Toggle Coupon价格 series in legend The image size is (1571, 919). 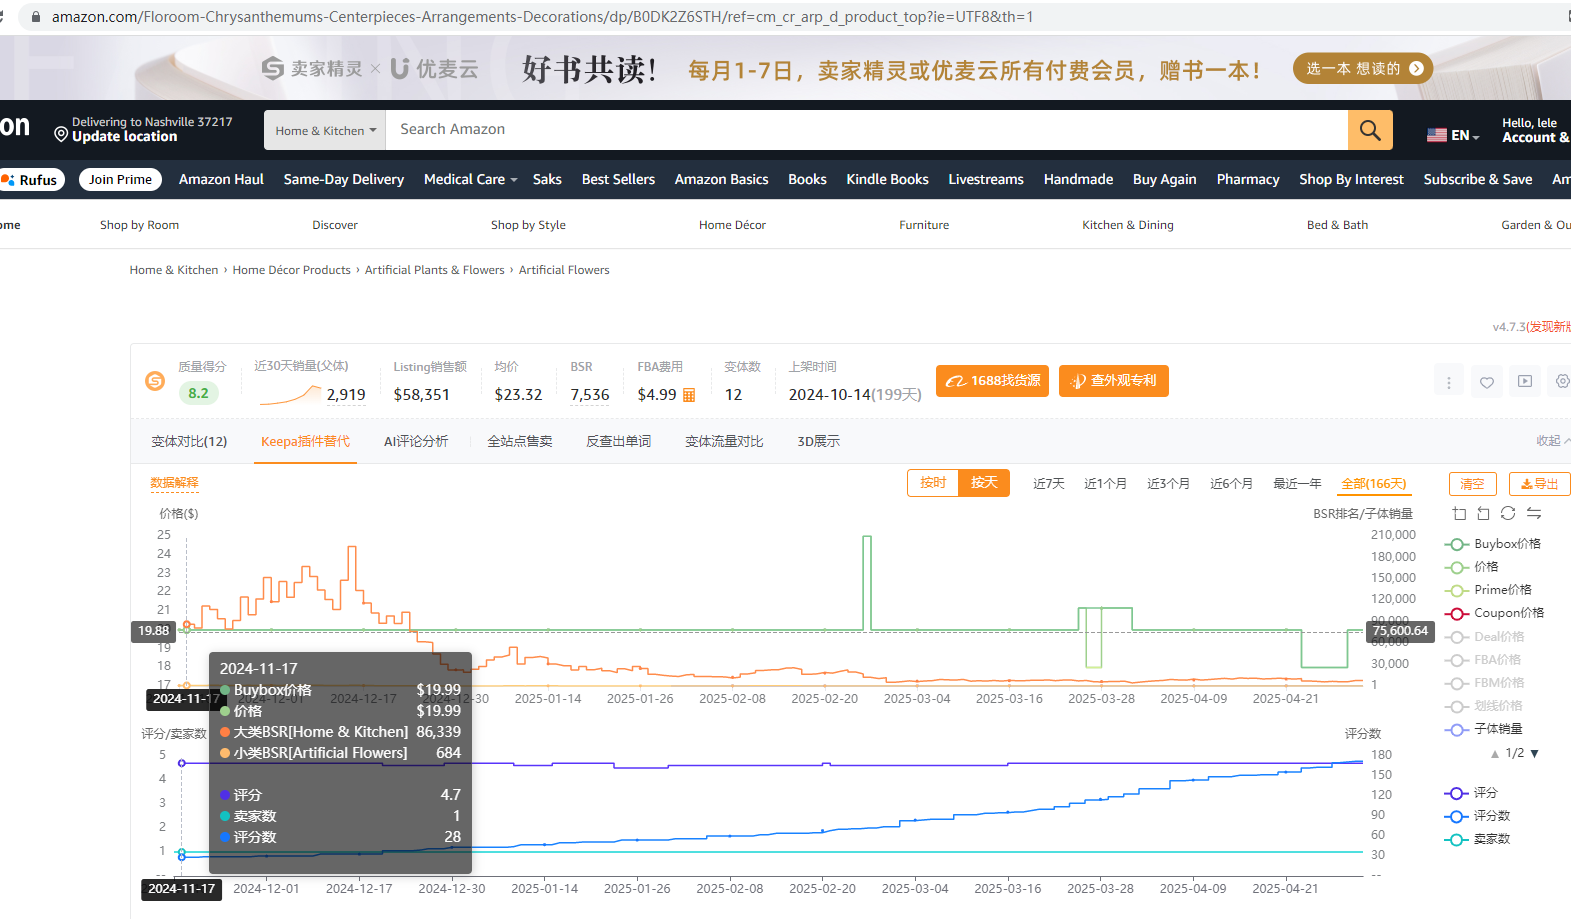1494,613
